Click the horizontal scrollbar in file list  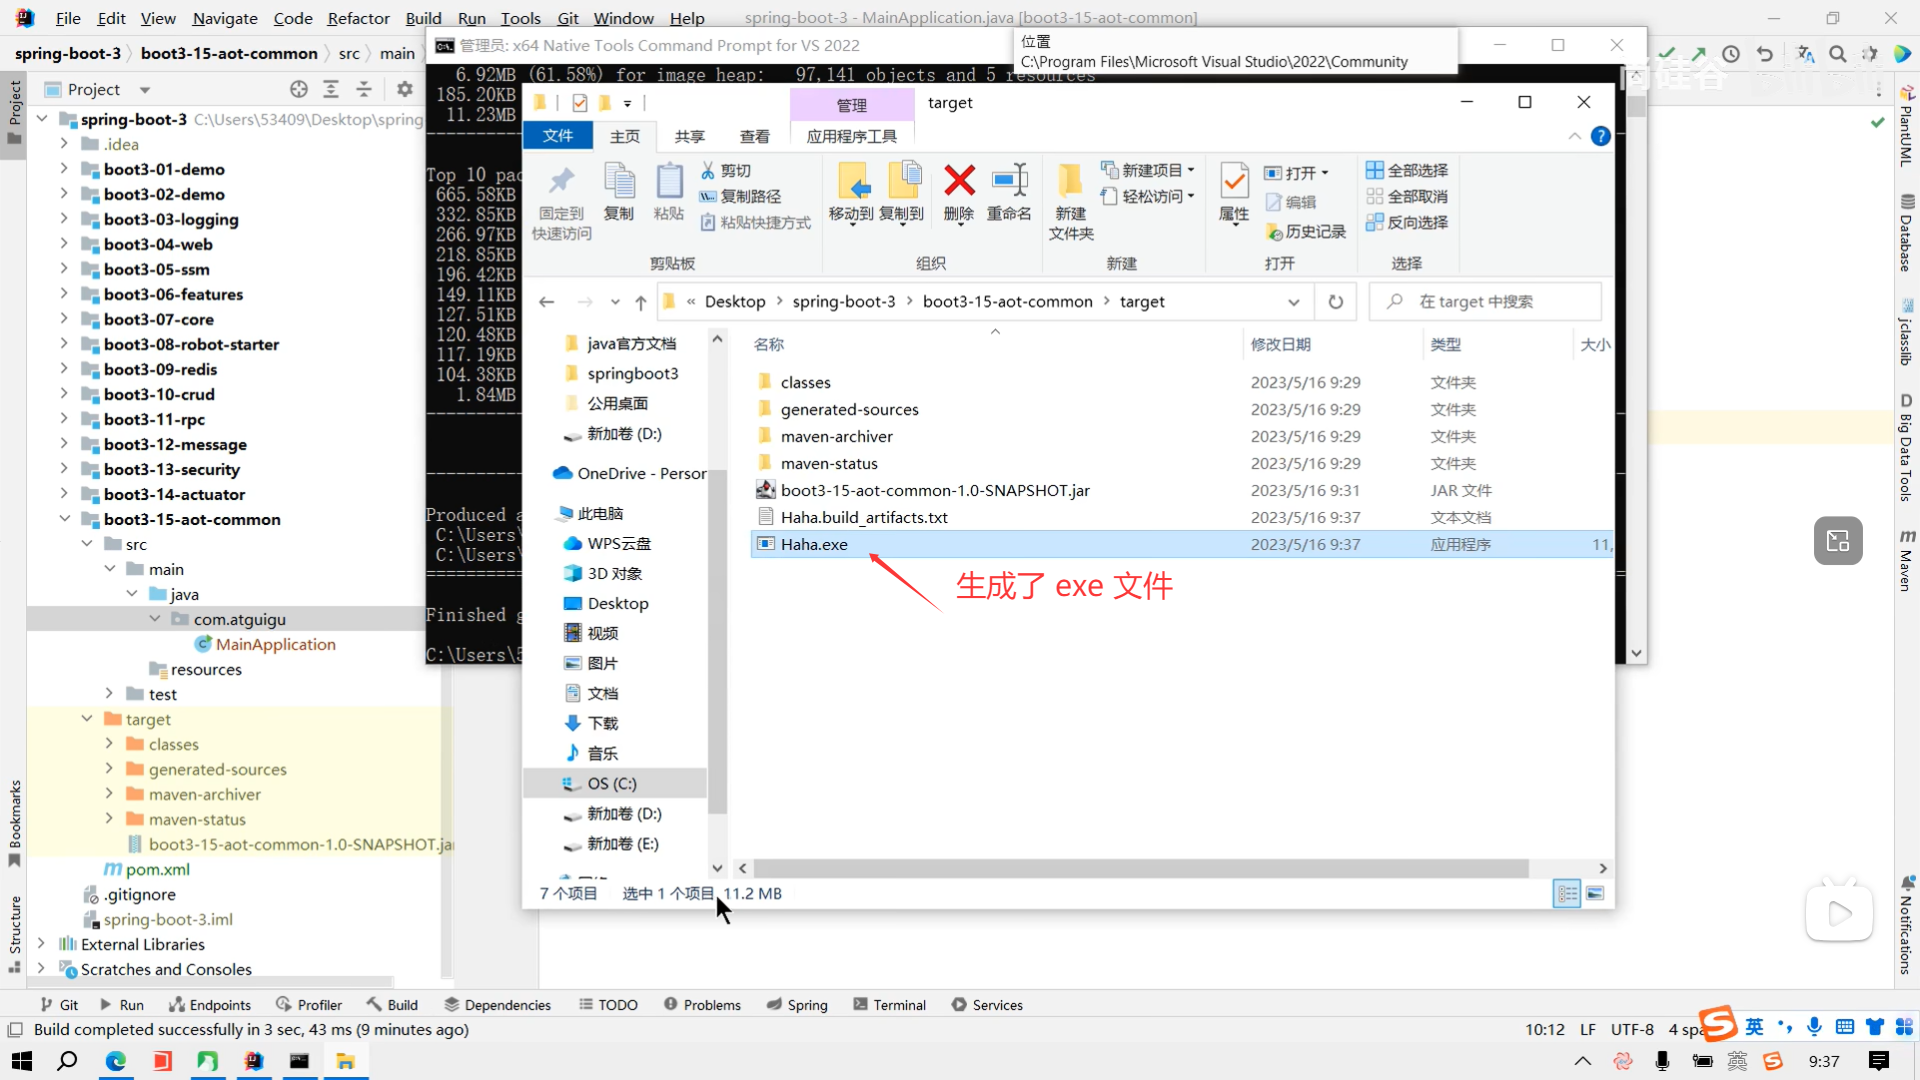pyautogui.click(x=1140, y=868)
